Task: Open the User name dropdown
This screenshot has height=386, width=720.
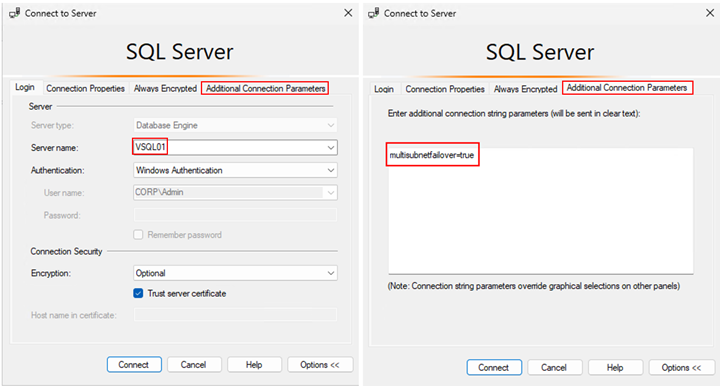Action: click(x=331, y=193)
